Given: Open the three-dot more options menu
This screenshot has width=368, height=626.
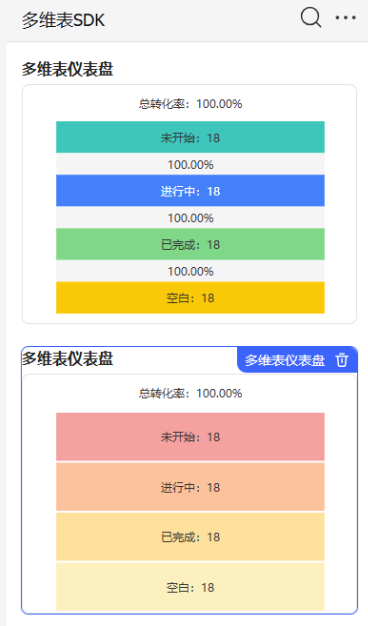Looking at the screenshot, I should click(x=346, y=18).
